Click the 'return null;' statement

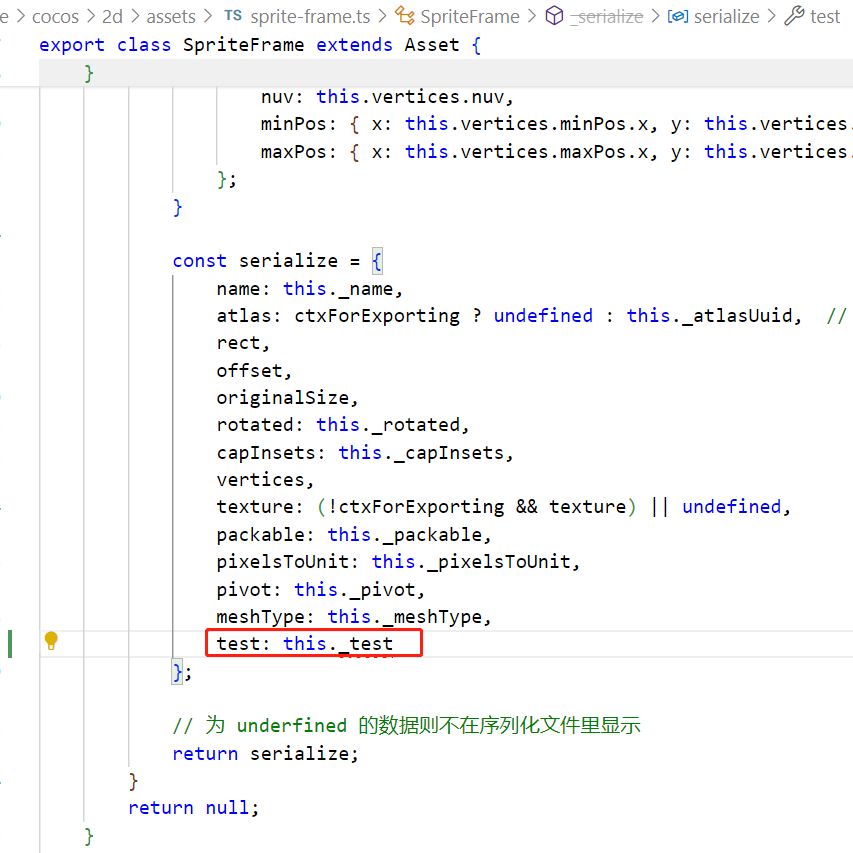(x=194, y=808)
